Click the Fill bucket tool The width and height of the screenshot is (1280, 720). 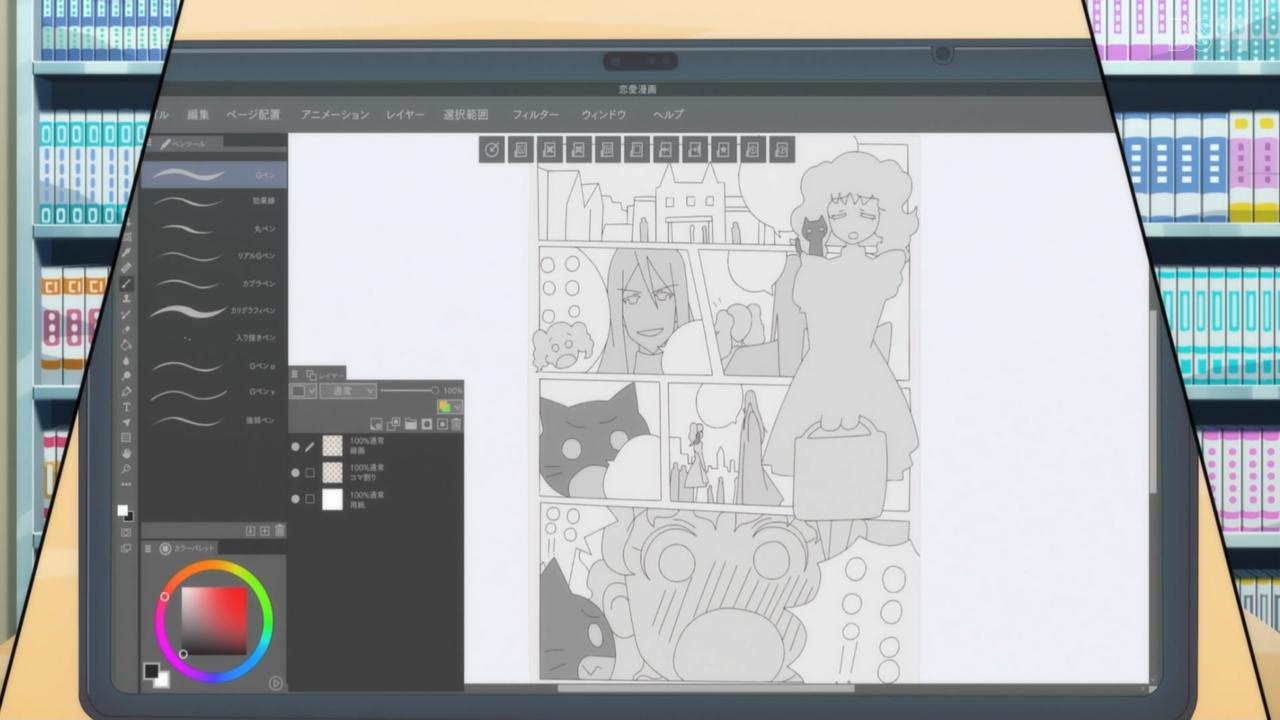click(127, 345)
